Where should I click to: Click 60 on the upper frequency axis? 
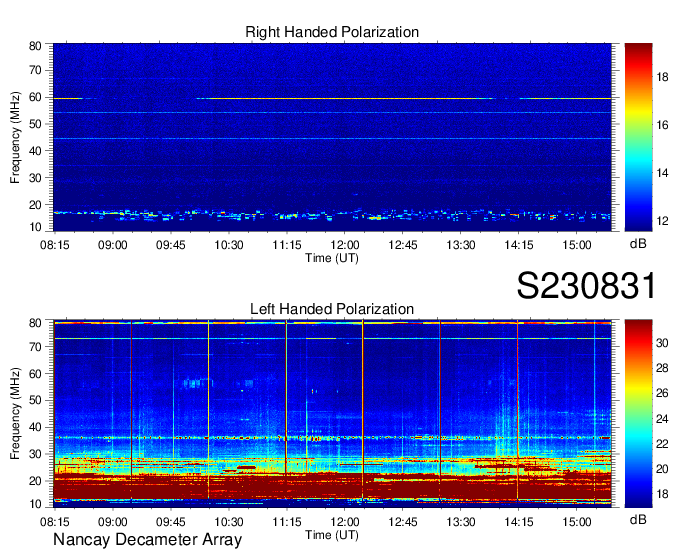(35, 97)
